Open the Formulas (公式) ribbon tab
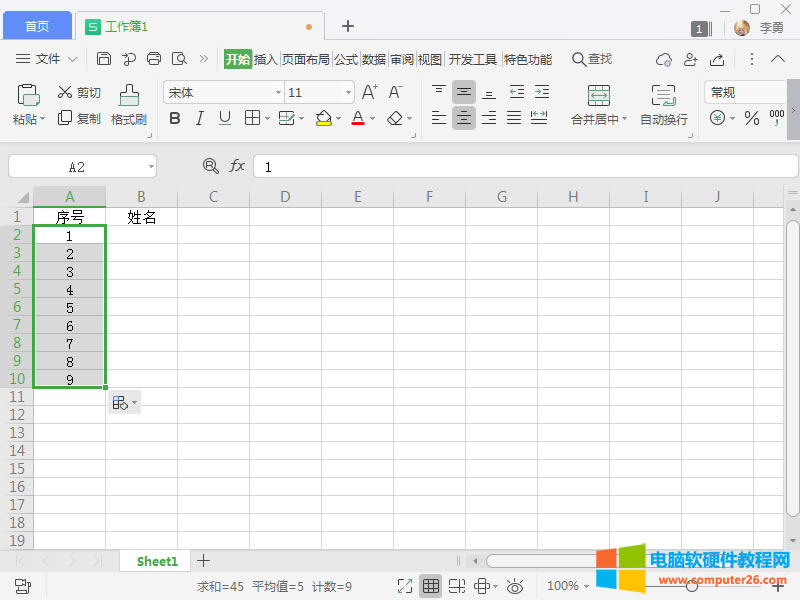800x600 pixels. pos(346,59)
